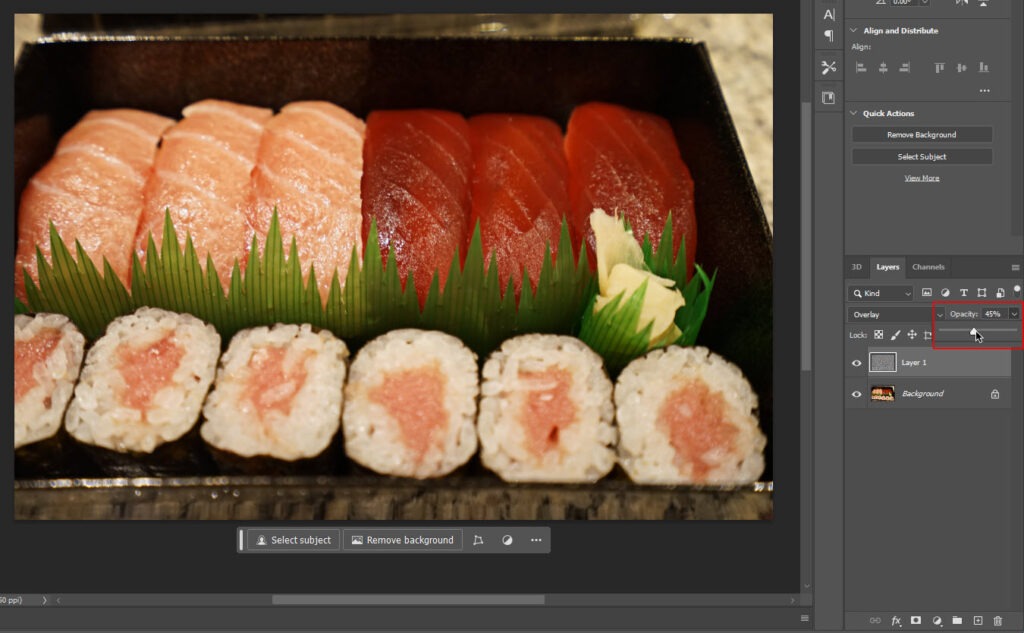This screenshot has width=1024, height=633.
Task: Click the align left edges icon
Action: pyautogui.click(x=861, y=67)
